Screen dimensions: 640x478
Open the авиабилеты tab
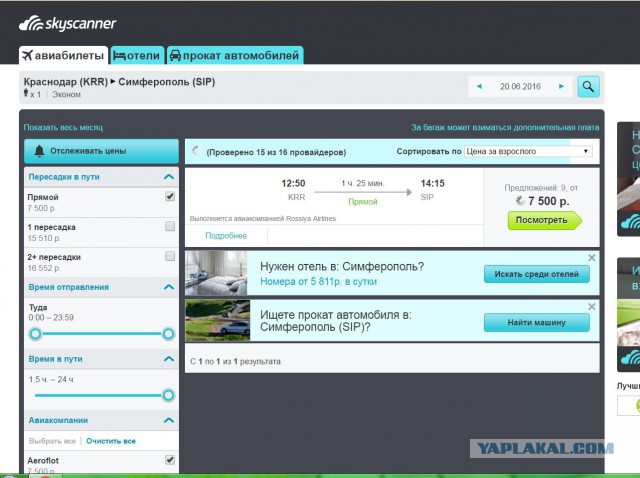click(x=64, y=56)
